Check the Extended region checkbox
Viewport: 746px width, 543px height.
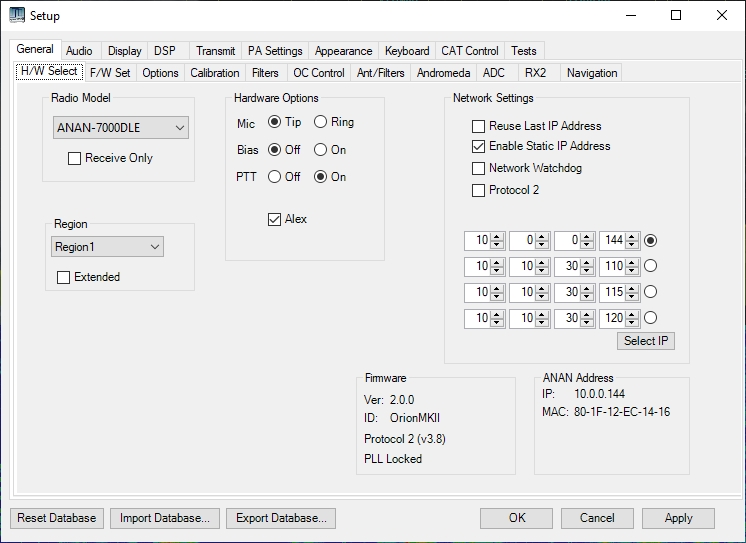(x=64, y=277)
